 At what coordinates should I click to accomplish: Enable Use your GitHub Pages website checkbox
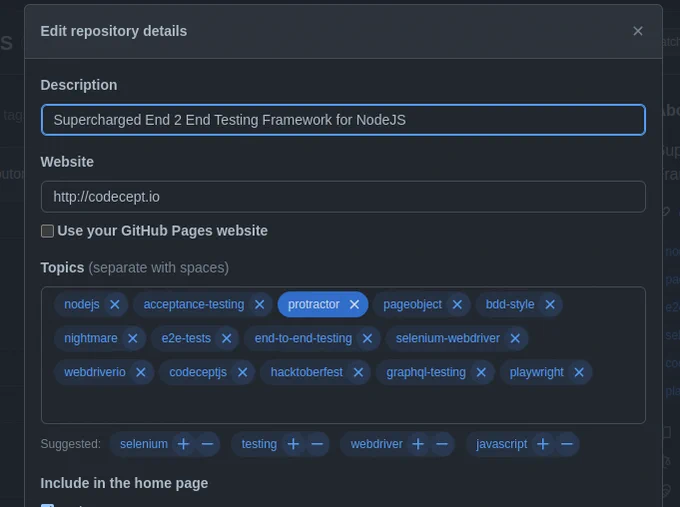point(47,231)
